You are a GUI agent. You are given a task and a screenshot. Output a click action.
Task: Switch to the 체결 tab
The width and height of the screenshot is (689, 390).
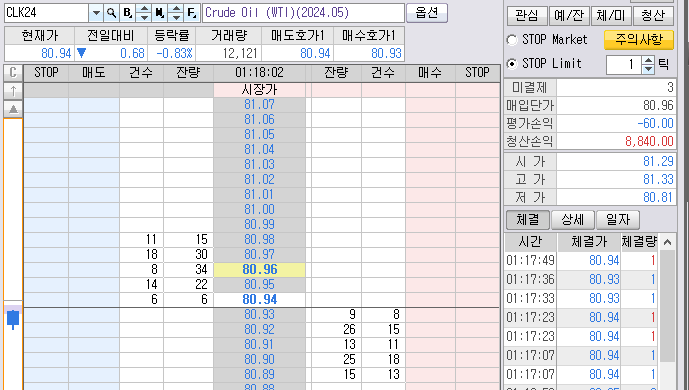click(x=528, y=220)
